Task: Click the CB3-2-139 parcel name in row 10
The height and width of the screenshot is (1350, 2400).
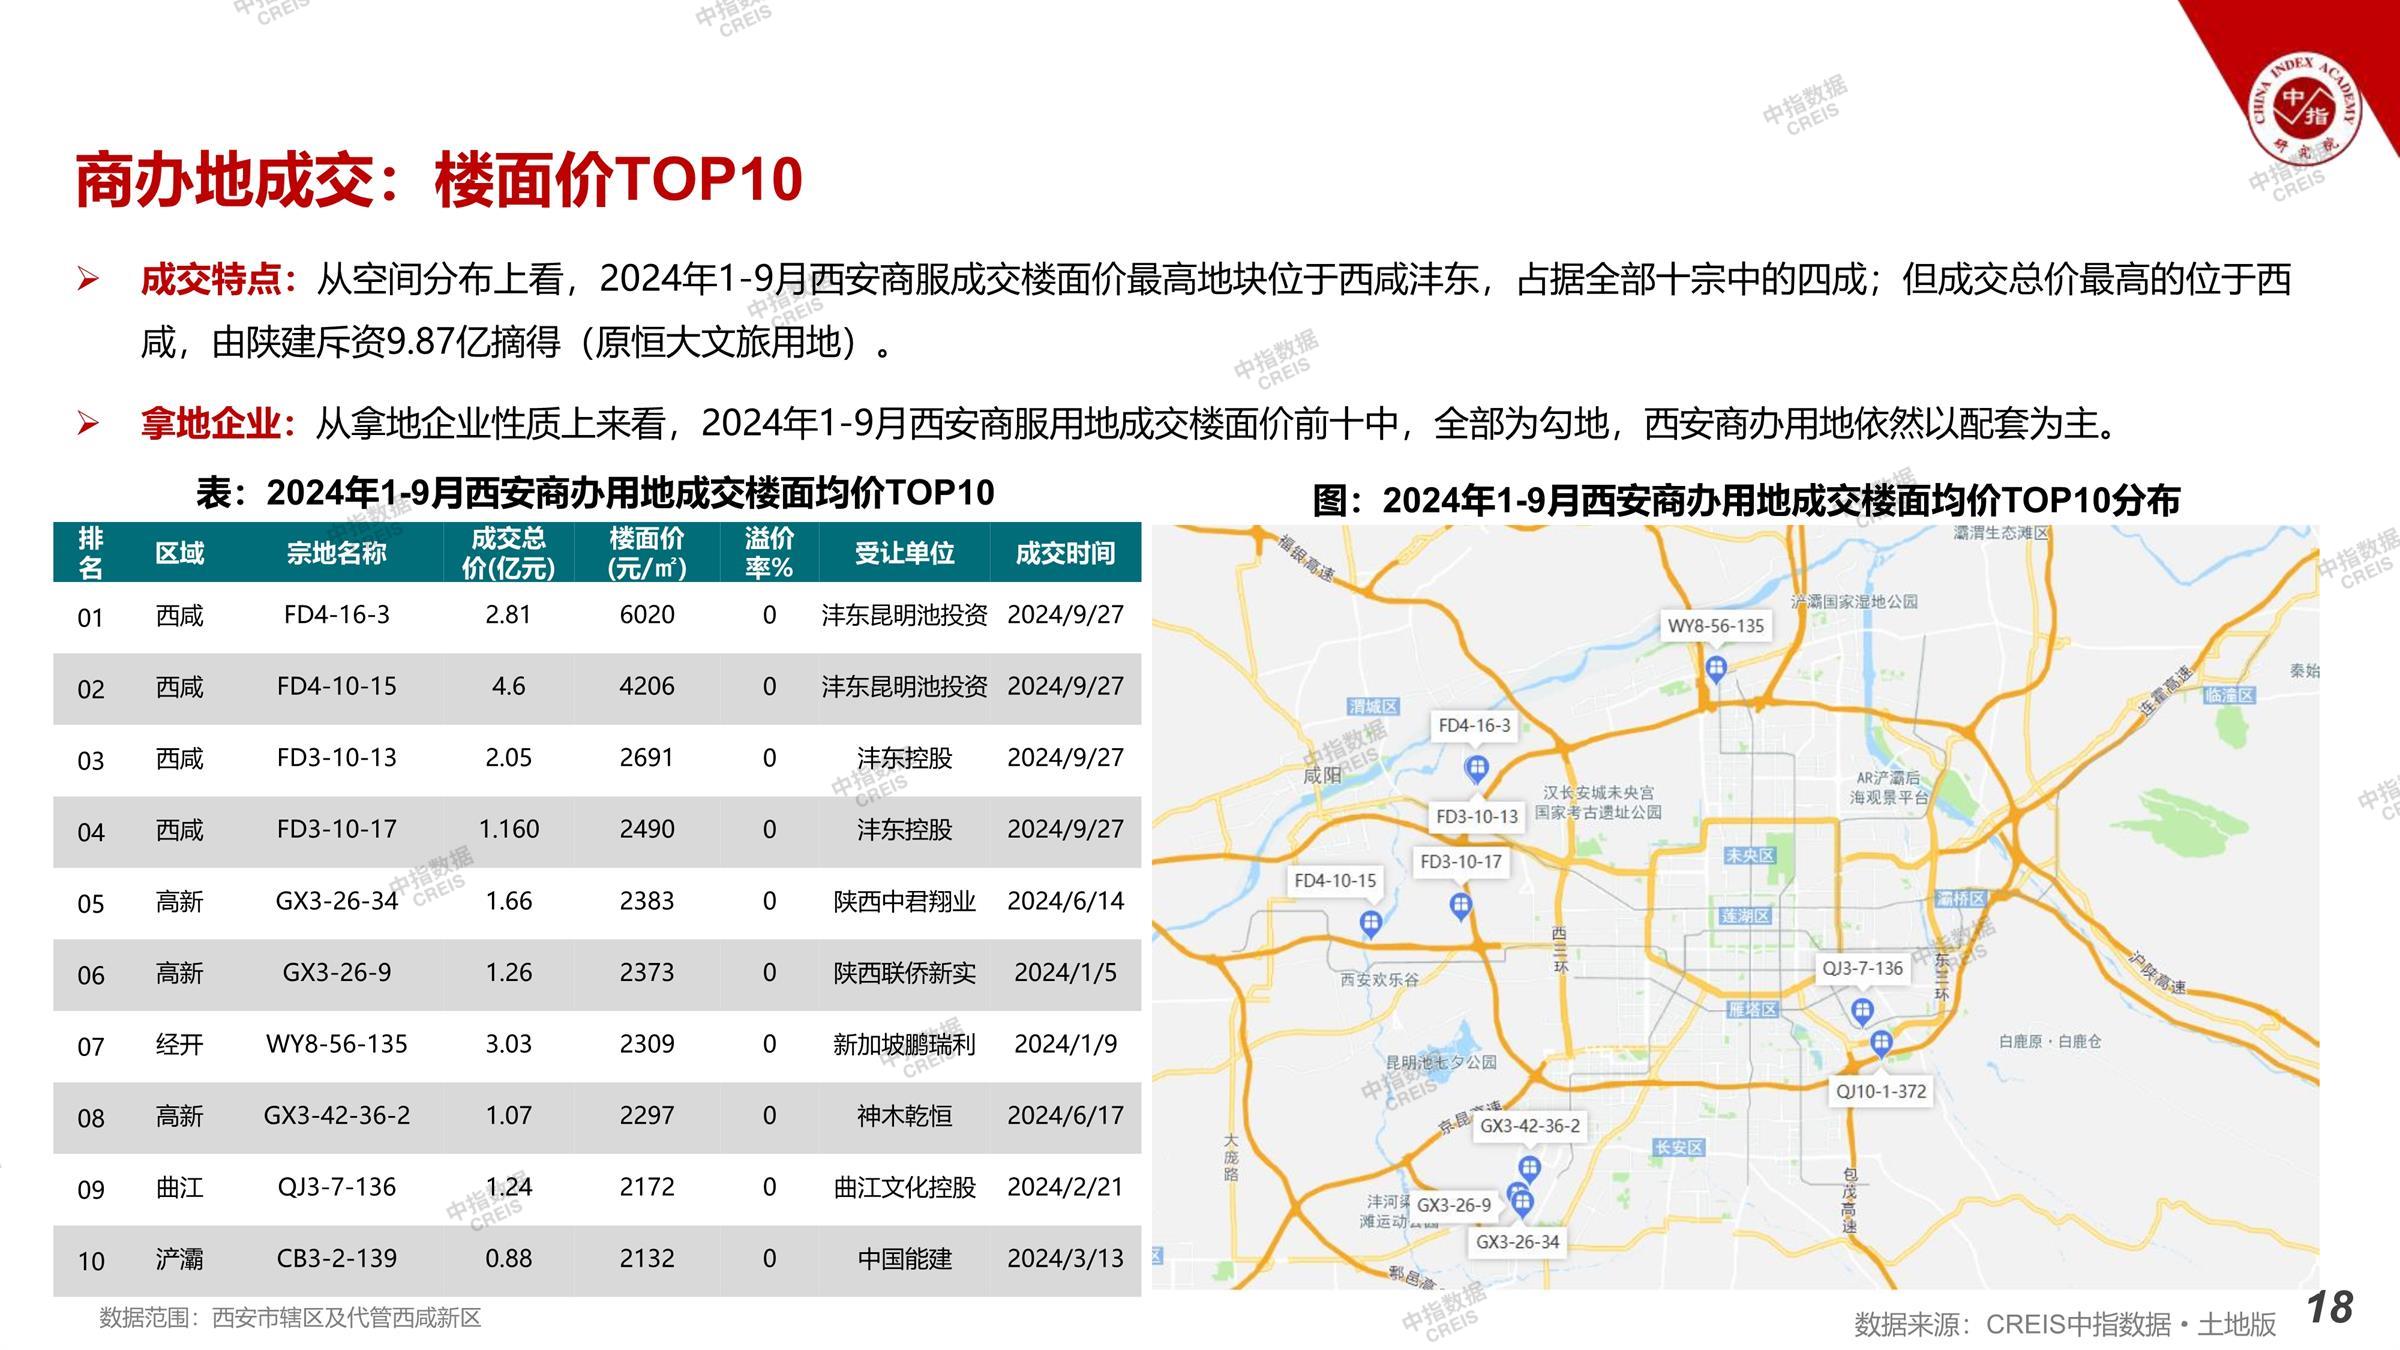Action: pyautogui.click(x=337, y=1258)
